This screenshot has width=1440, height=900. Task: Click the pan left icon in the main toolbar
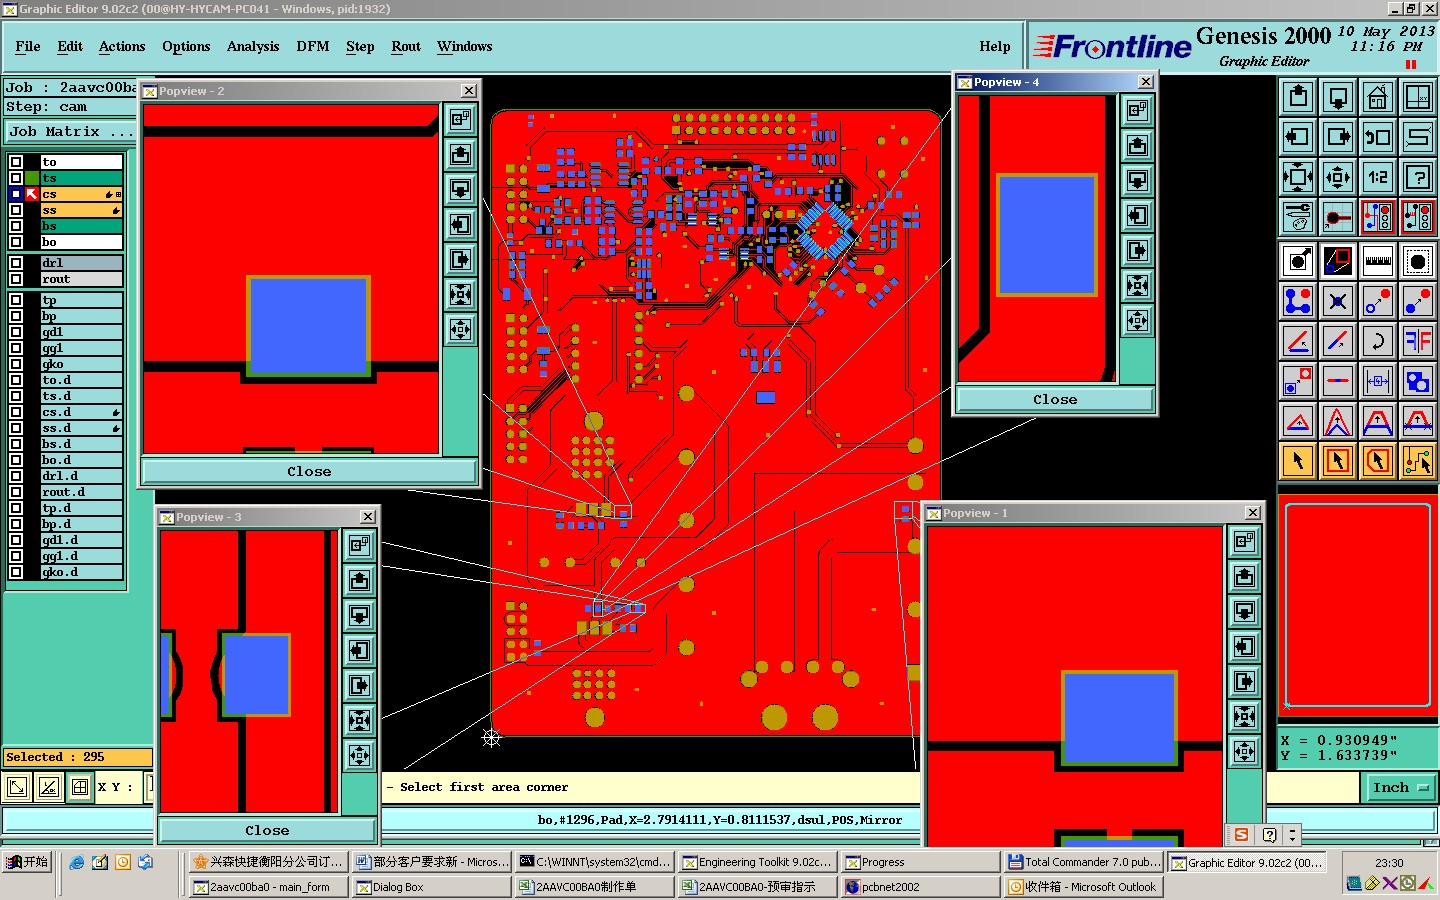click(1298, 137)
